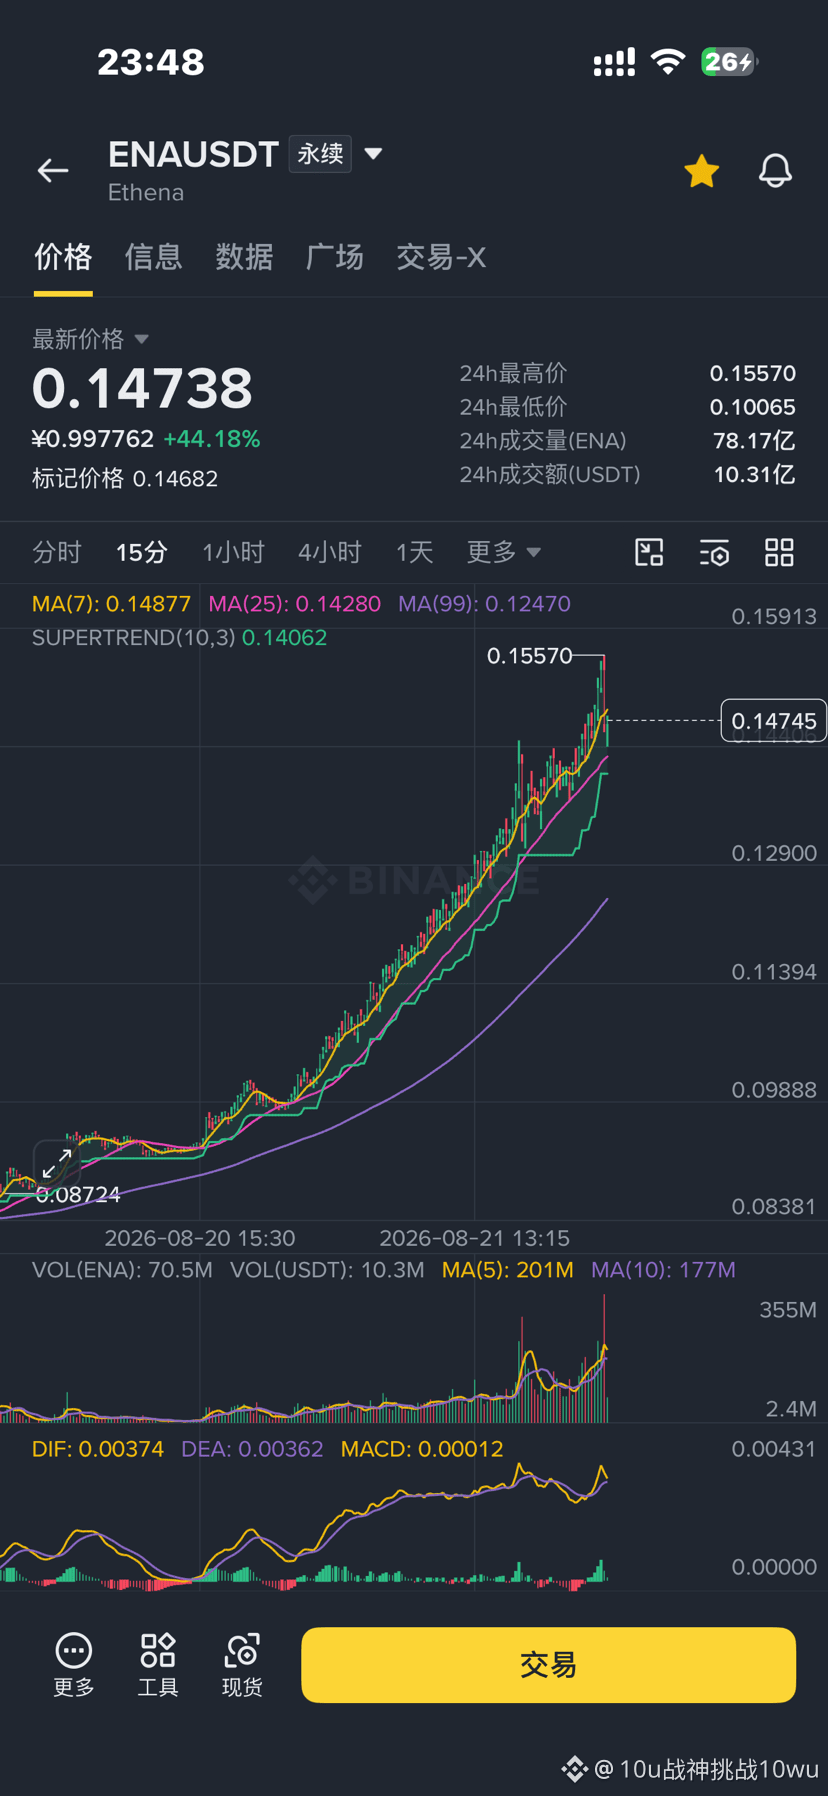The image size is (828, 1796).
Task: Tap the current price tag 0.14745
Action: (x=773, y=721)
